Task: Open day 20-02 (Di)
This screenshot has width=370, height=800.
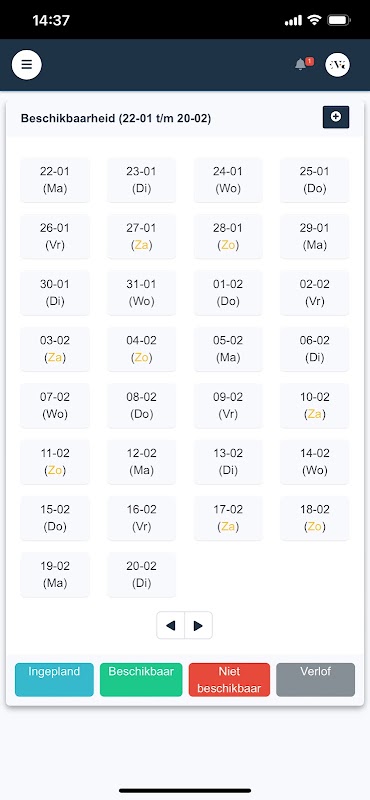Action: [x=141, y=574]
